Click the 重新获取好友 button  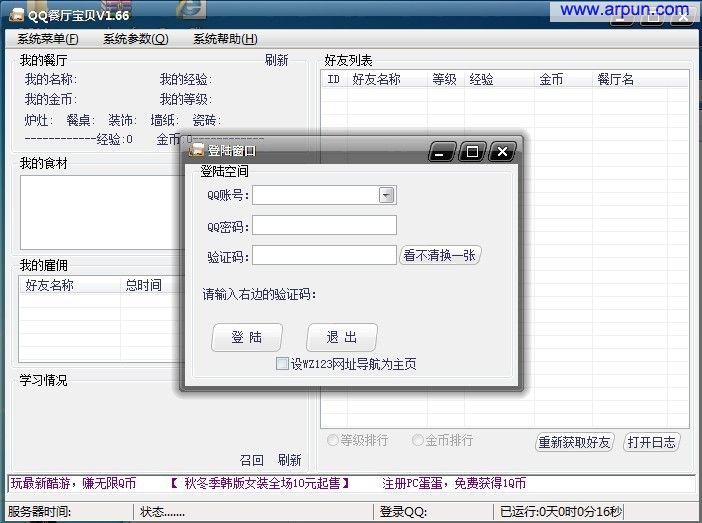click(574, 442)
